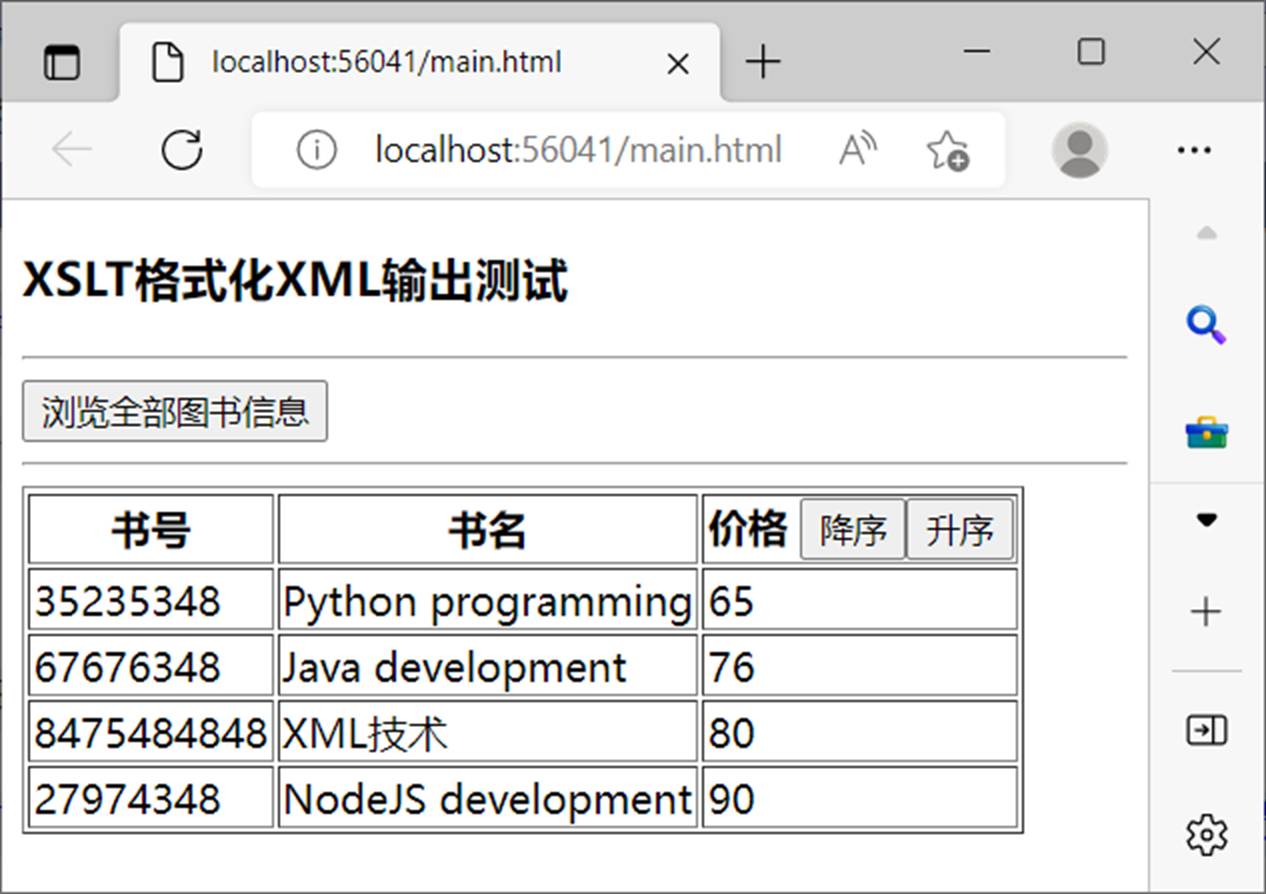Click 浏览全部图书信息 button
Viewport: 1266px width, 894px height.
pos(175,411)
